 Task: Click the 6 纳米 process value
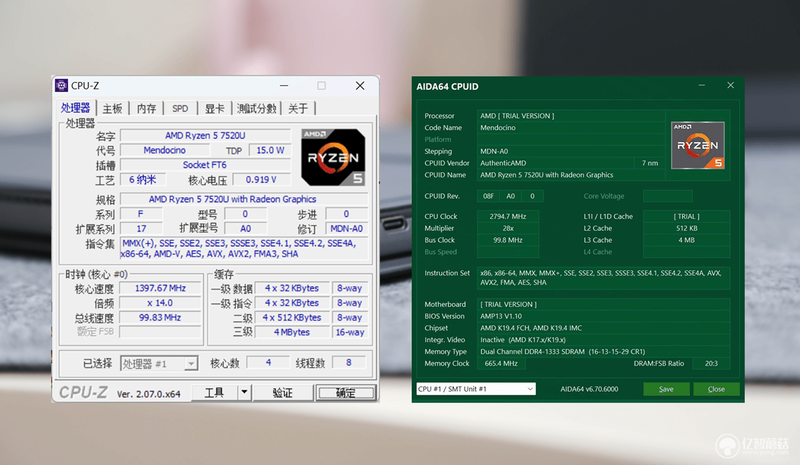coord(142,180)
